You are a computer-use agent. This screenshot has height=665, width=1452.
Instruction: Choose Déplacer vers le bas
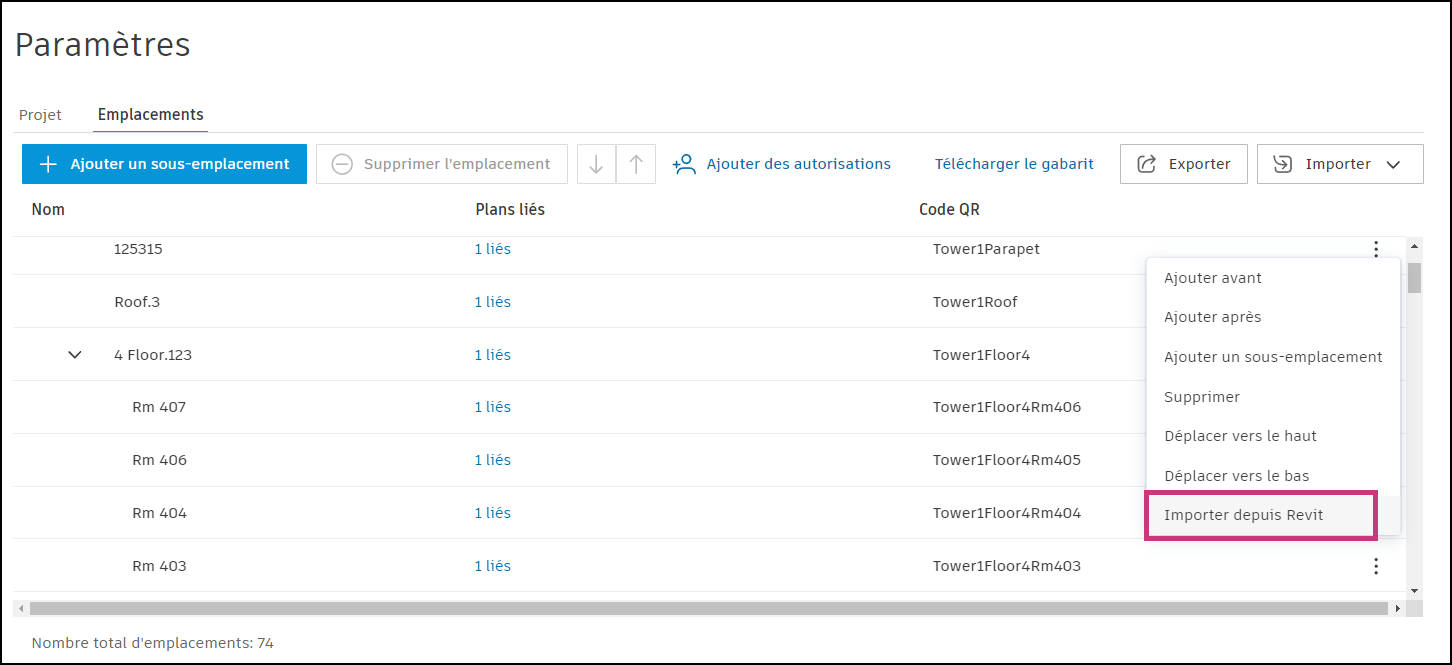(1236, 476)
